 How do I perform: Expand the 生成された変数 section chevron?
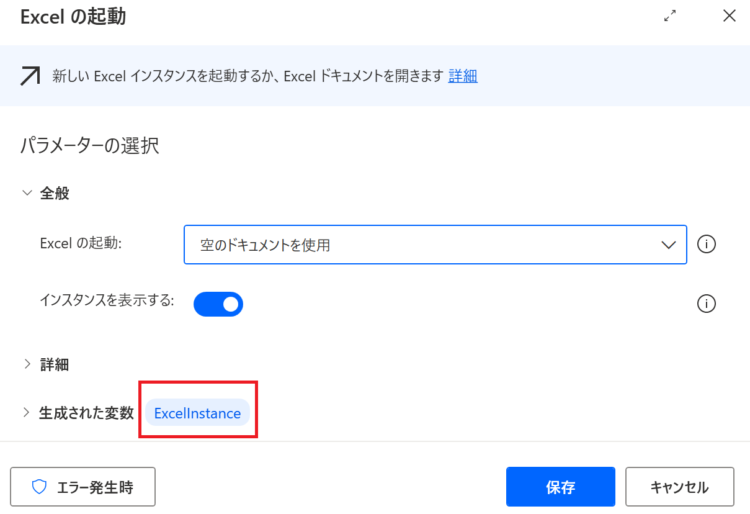coord(26,412)
